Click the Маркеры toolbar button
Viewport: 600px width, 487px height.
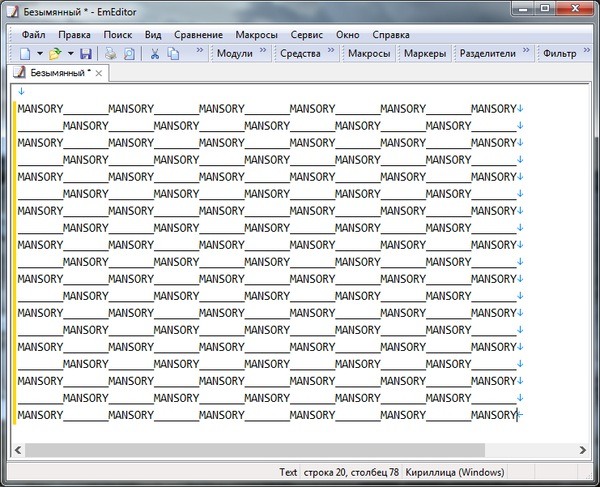pos(424,53)
